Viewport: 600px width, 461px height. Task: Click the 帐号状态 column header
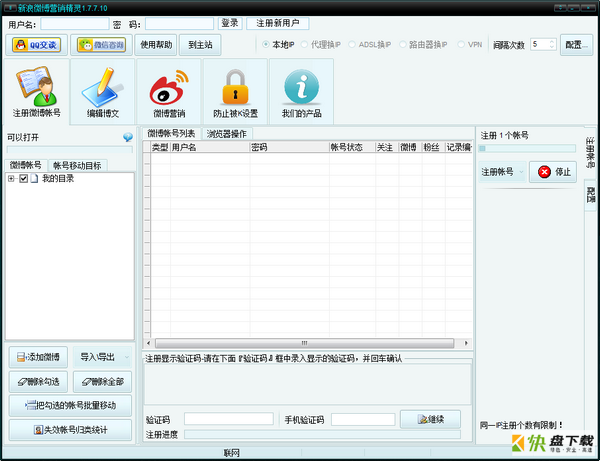352,147
